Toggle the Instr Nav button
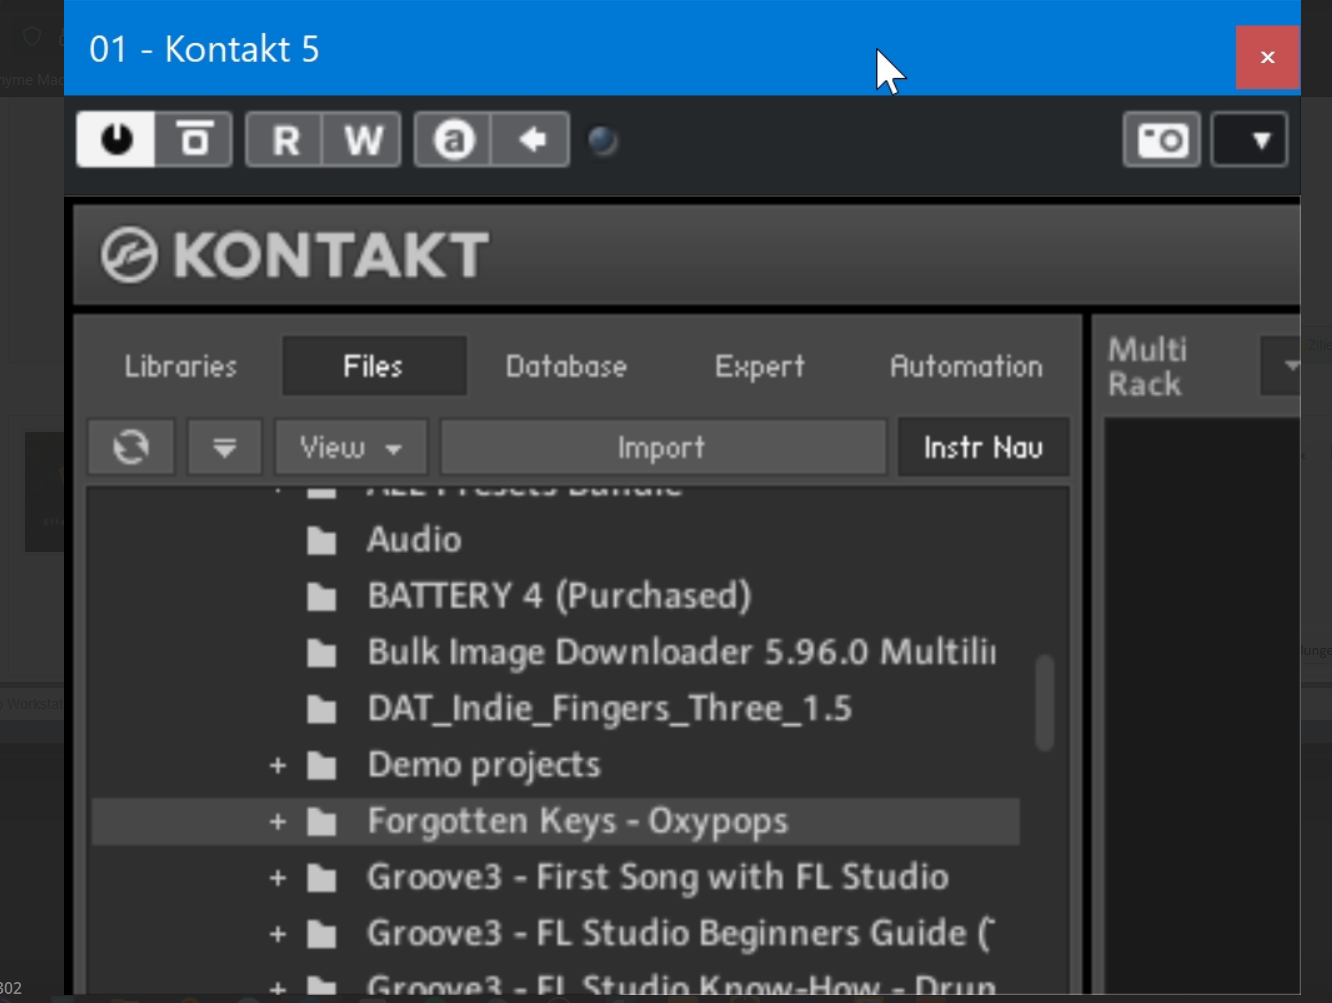Image resolution: width=1332 pixels, height=1003 pixels. point(983,447)
